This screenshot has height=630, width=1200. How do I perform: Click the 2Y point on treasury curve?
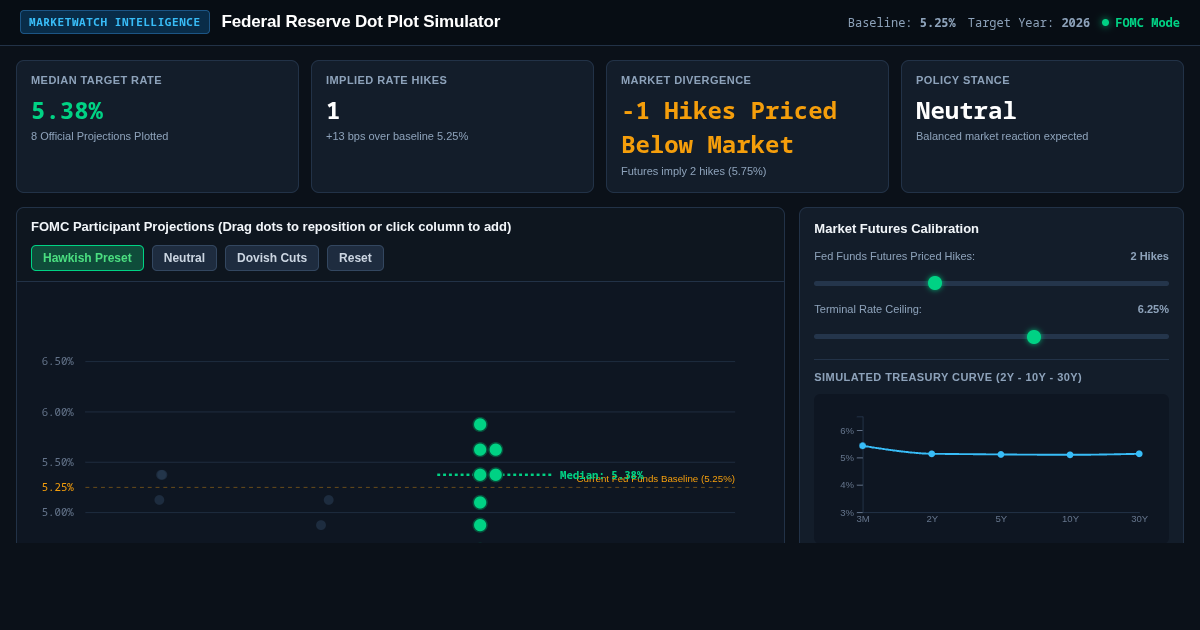click(932, 454)
